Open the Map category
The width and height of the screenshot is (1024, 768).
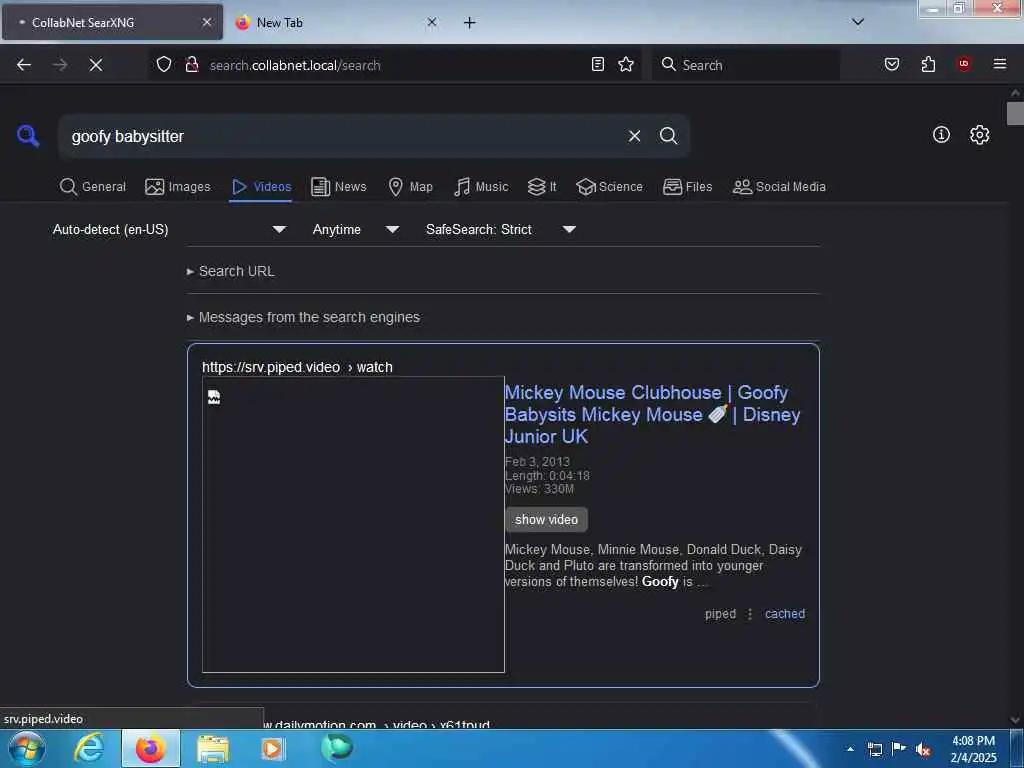[411, 187]
